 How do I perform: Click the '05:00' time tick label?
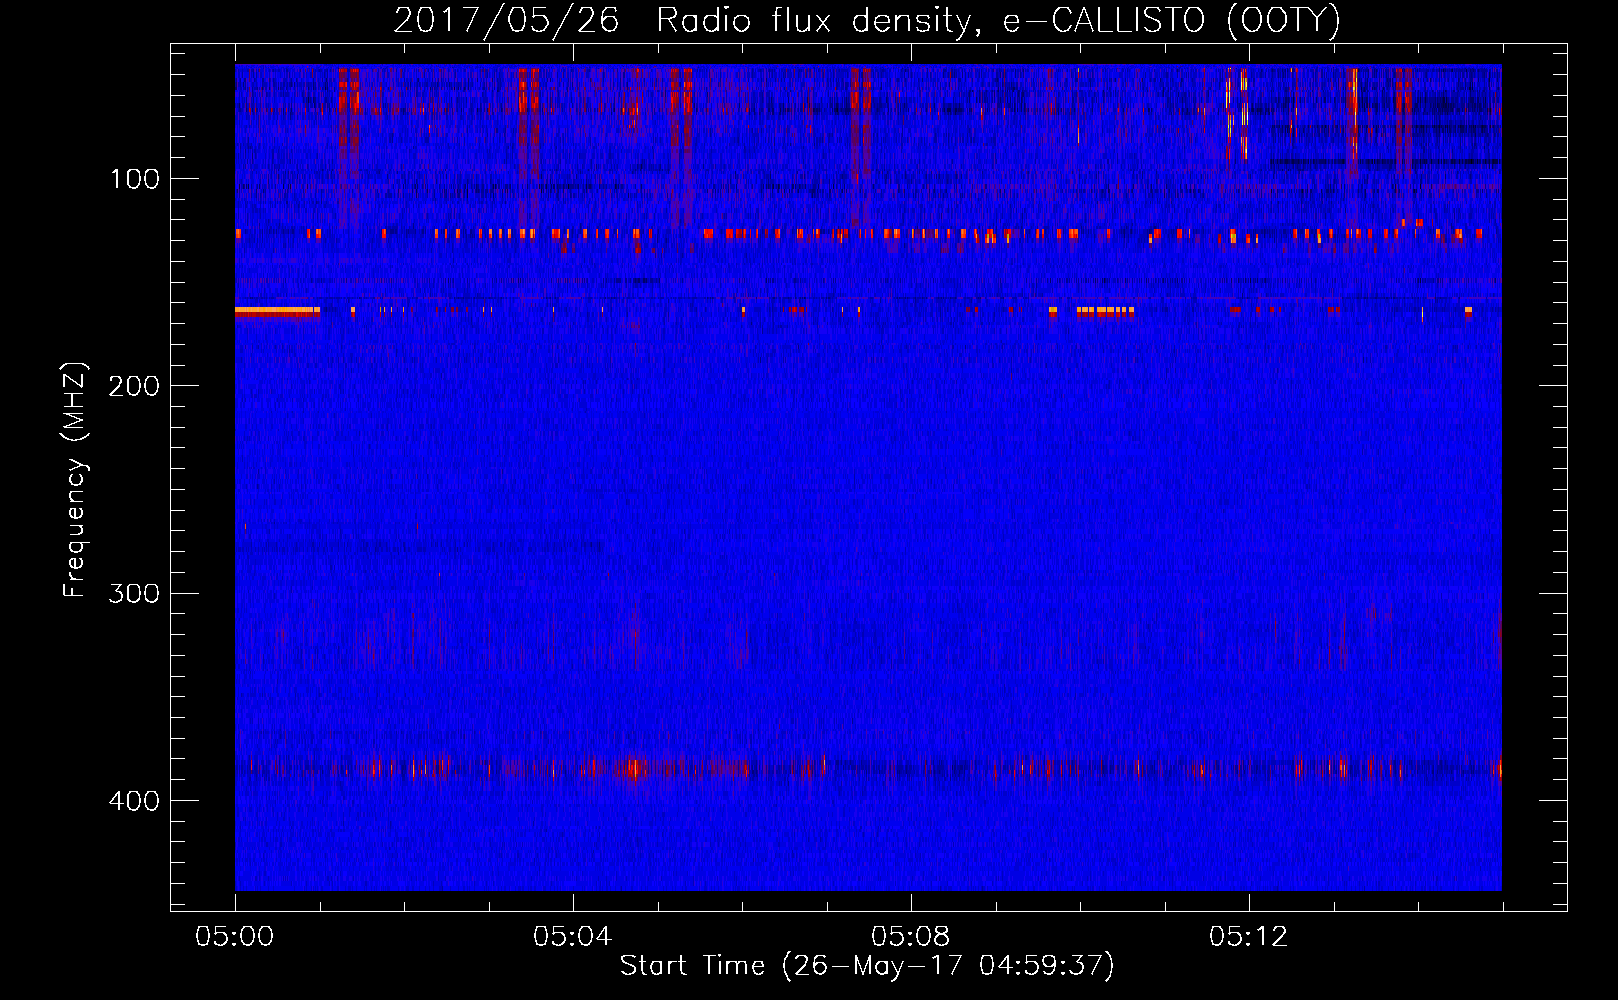click(235, 937)
